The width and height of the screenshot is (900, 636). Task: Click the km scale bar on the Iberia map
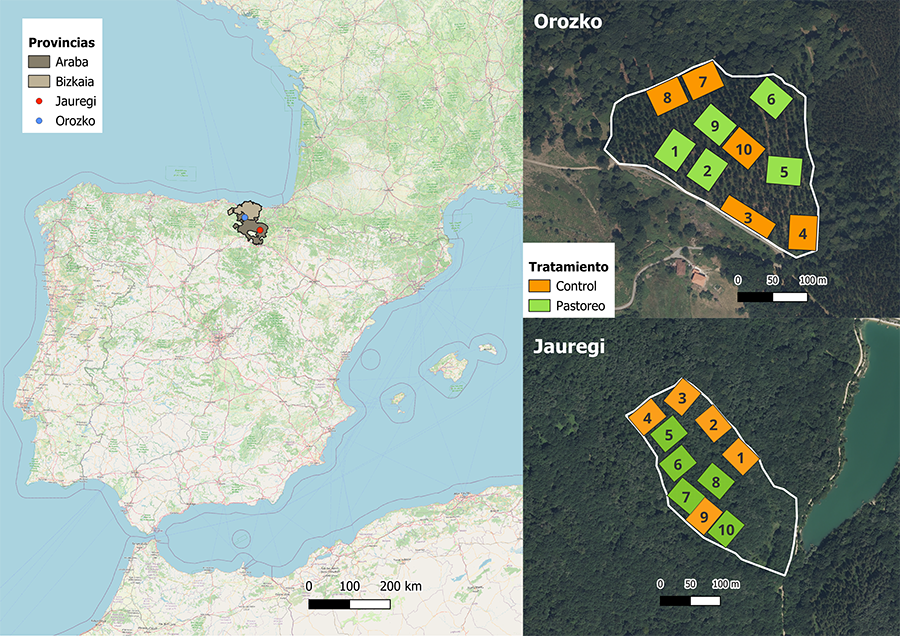click(x=349, y=604)
